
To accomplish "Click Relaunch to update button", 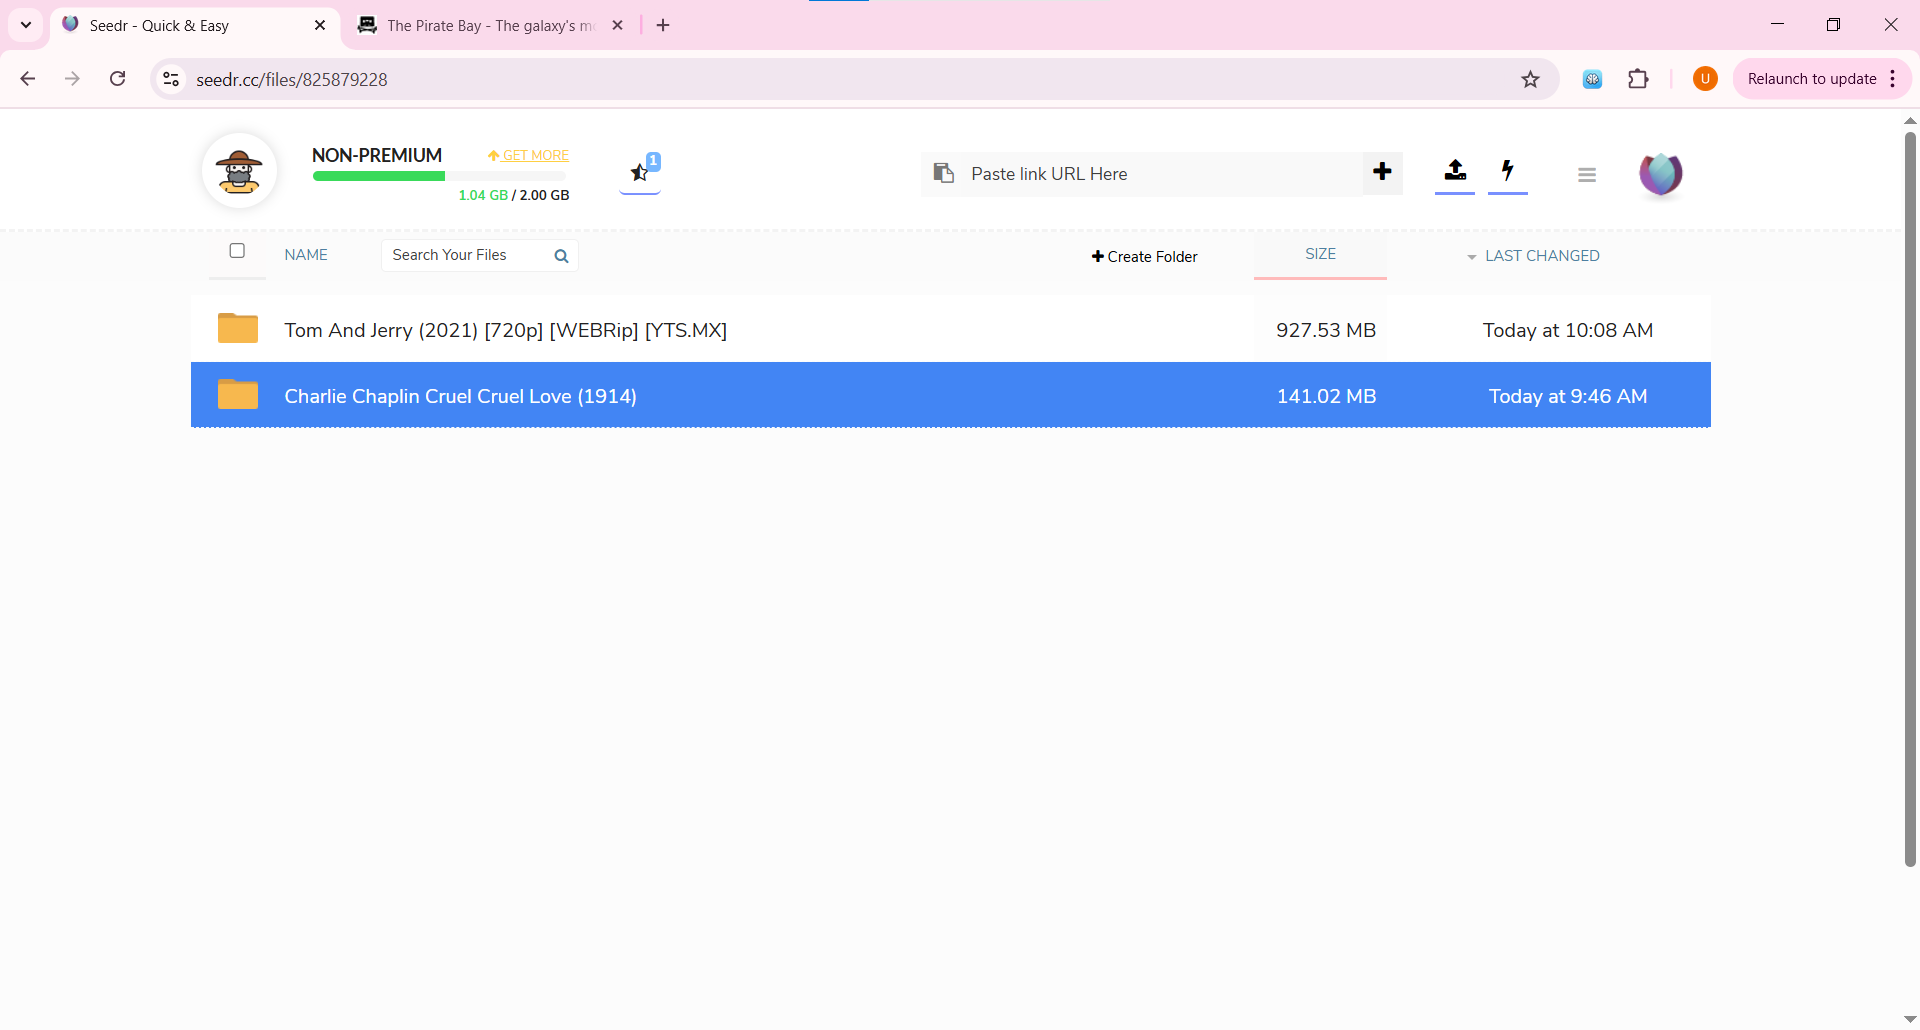I will click(x=1811, y=79).
